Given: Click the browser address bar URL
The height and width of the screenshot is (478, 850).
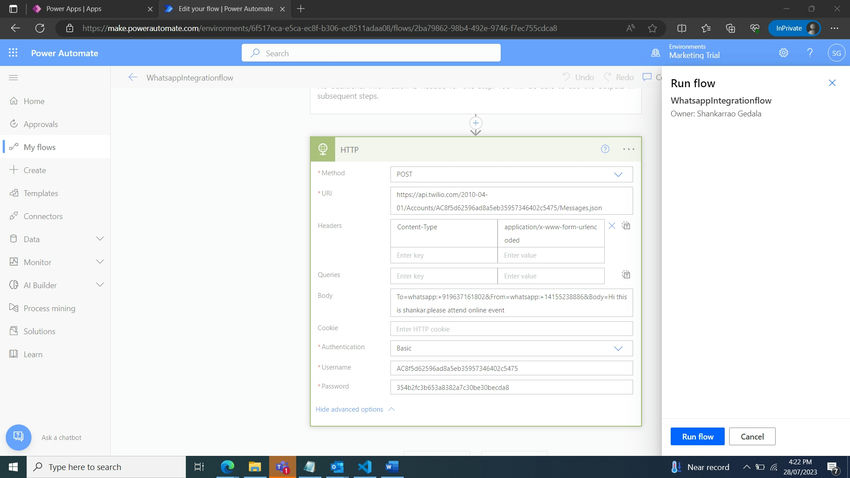Looking at the screenshot, I should click(x=319, y=28).
